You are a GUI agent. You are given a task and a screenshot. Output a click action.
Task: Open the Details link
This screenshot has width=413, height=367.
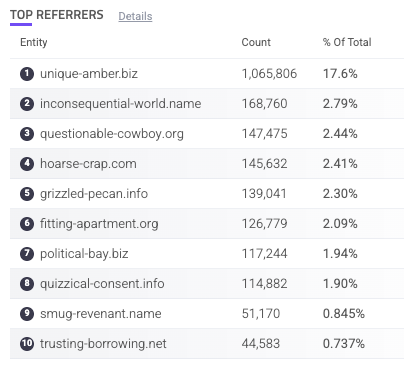135,16
